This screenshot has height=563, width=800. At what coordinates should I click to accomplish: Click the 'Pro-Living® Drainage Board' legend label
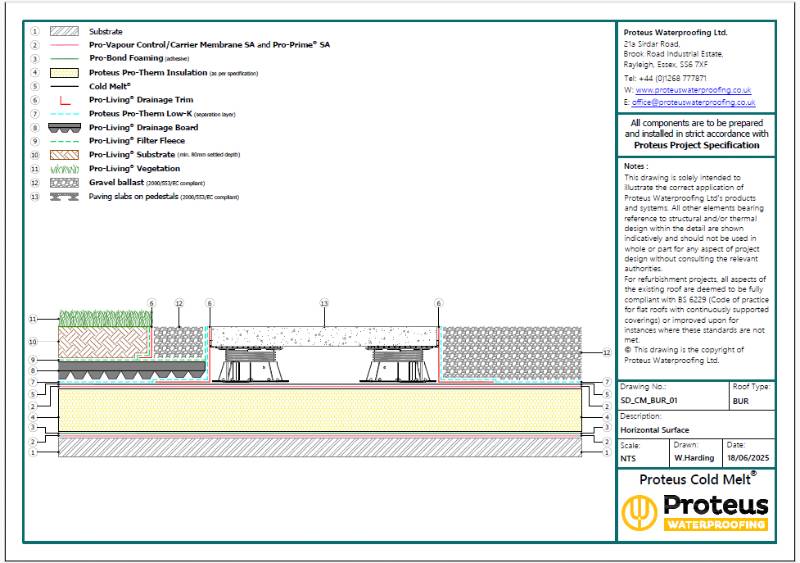(143, 128)
